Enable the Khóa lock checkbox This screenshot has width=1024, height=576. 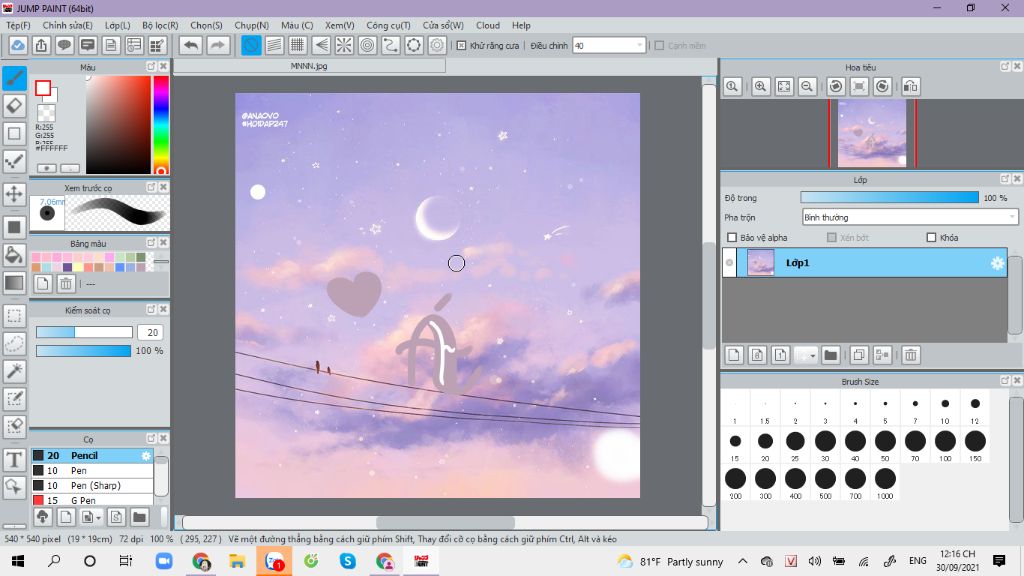tap(931, 238)
